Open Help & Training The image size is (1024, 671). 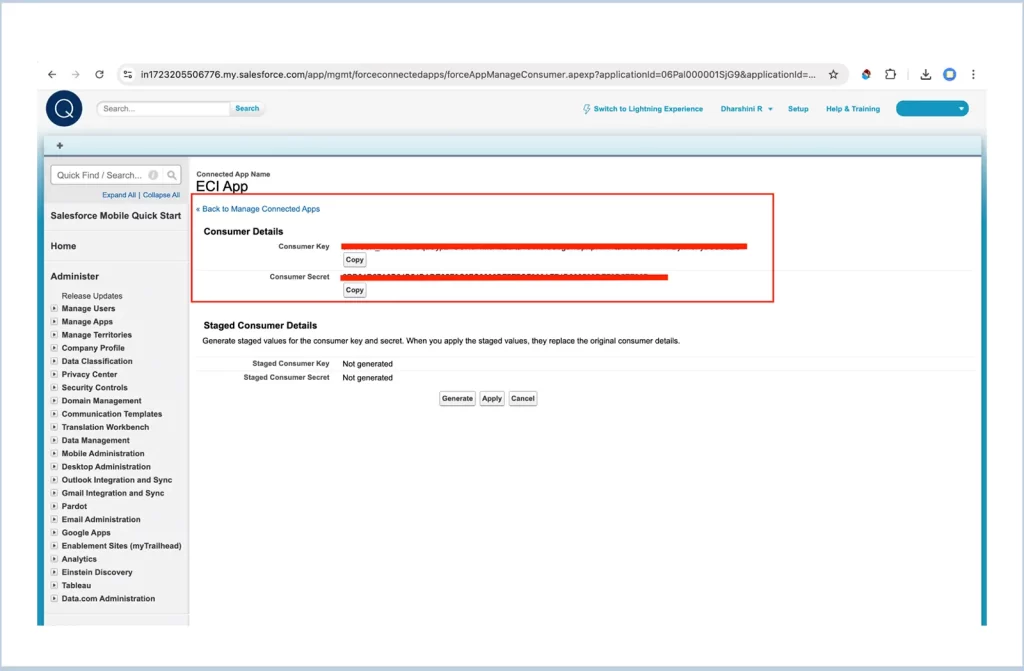pos(853,109)
